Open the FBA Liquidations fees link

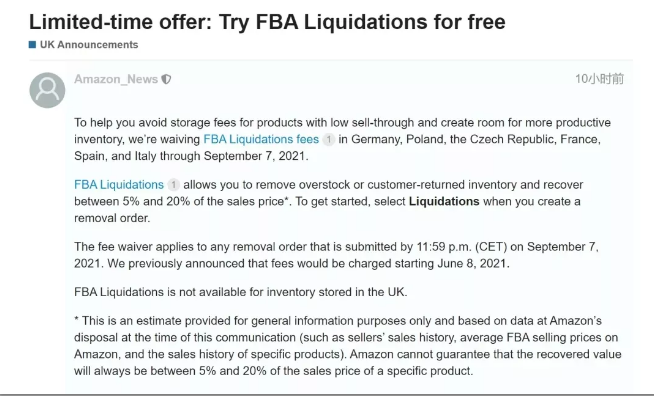tap(261, 139)
